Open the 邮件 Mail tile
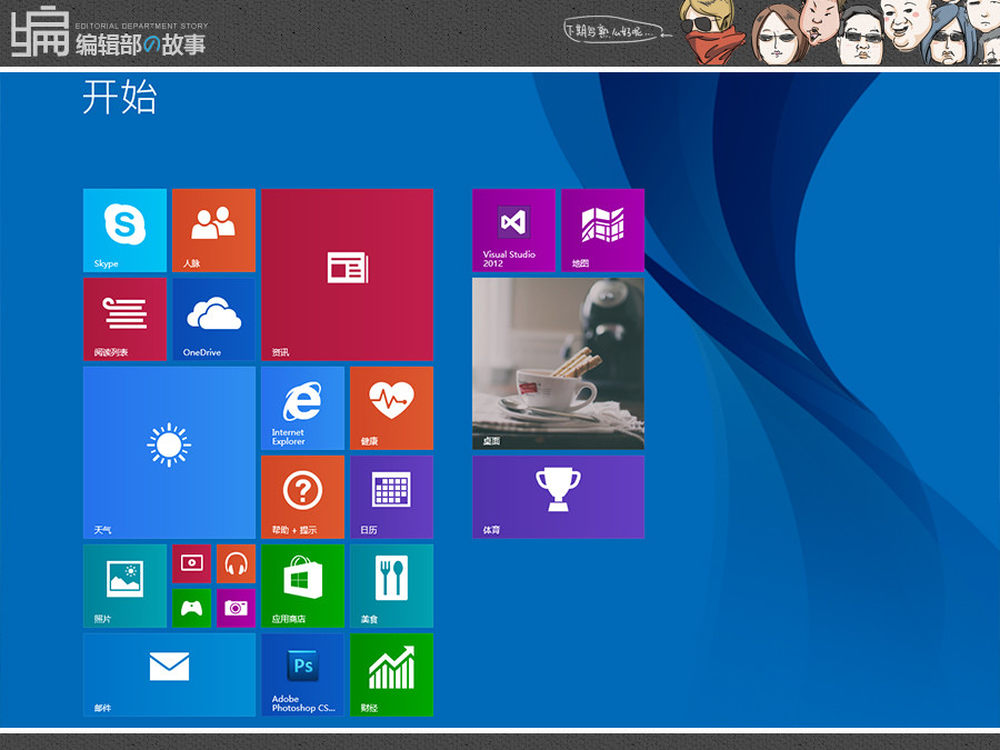This screenshot has width=1000, height=750. click(168, 674)
